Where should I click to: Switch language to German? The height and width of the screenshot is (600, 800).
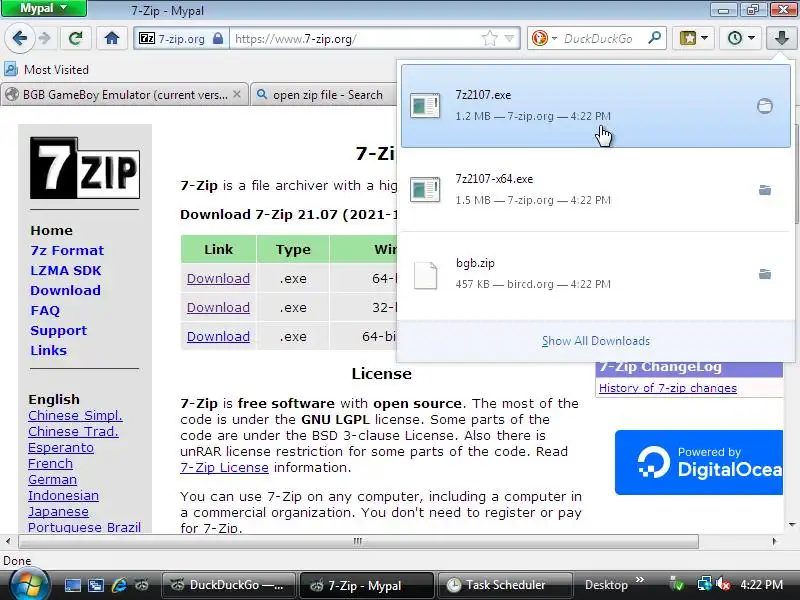(x=53, y=480)
